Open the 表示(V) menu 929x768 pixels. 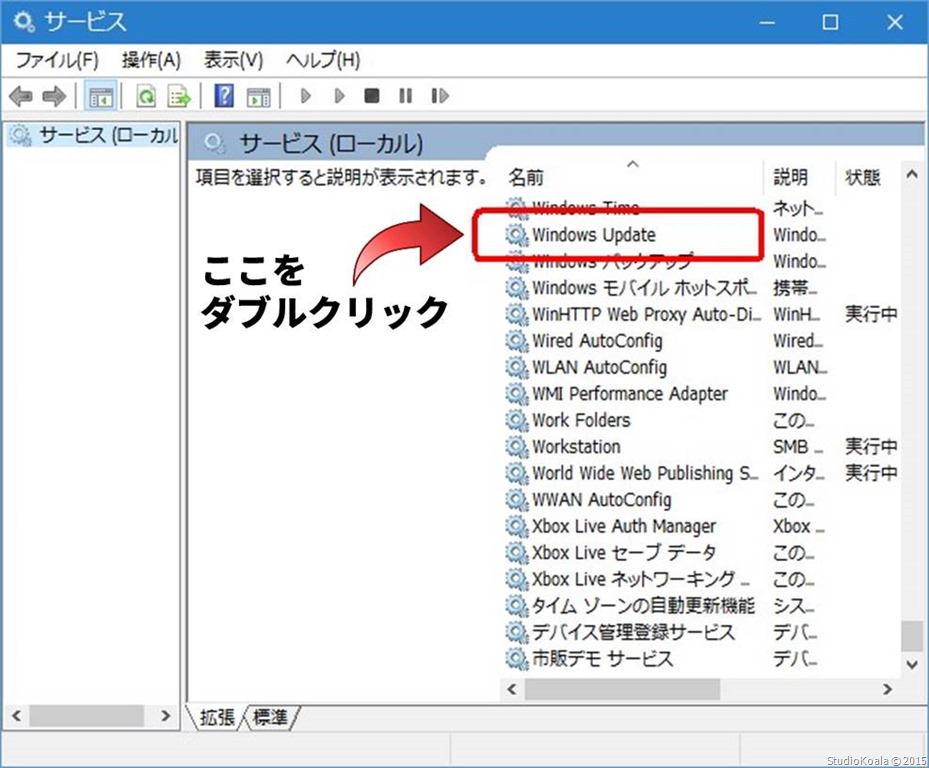(233, 60)
